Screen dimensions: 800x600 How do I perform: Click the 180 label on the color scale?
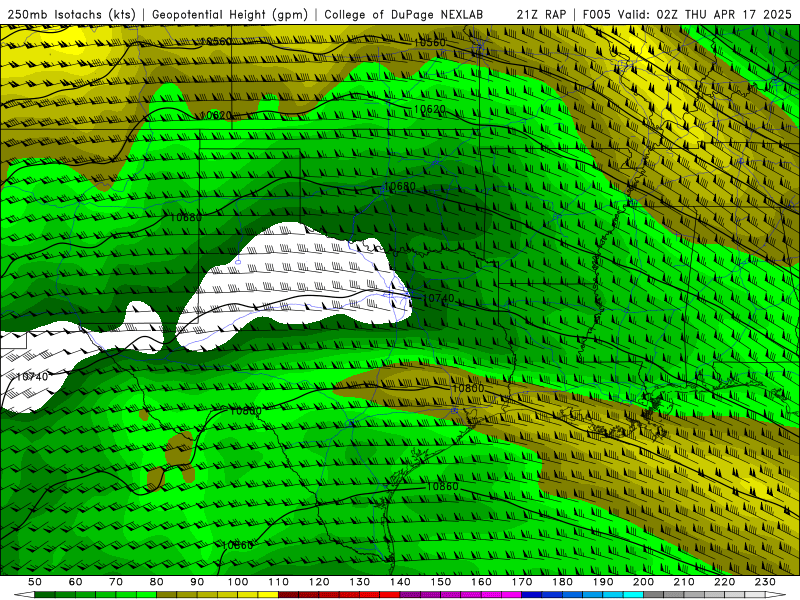[563, 582]
